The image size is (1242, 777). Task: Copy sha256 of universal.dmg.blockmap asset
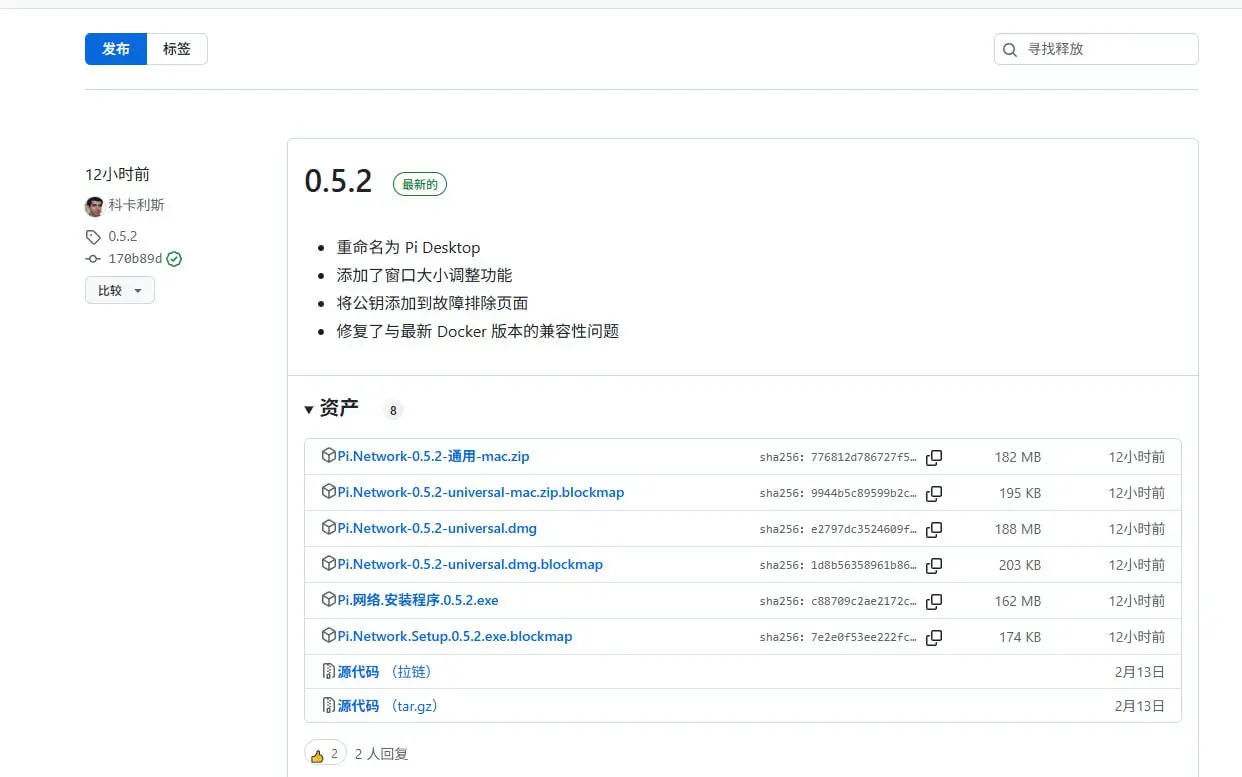tap(934, 566)
